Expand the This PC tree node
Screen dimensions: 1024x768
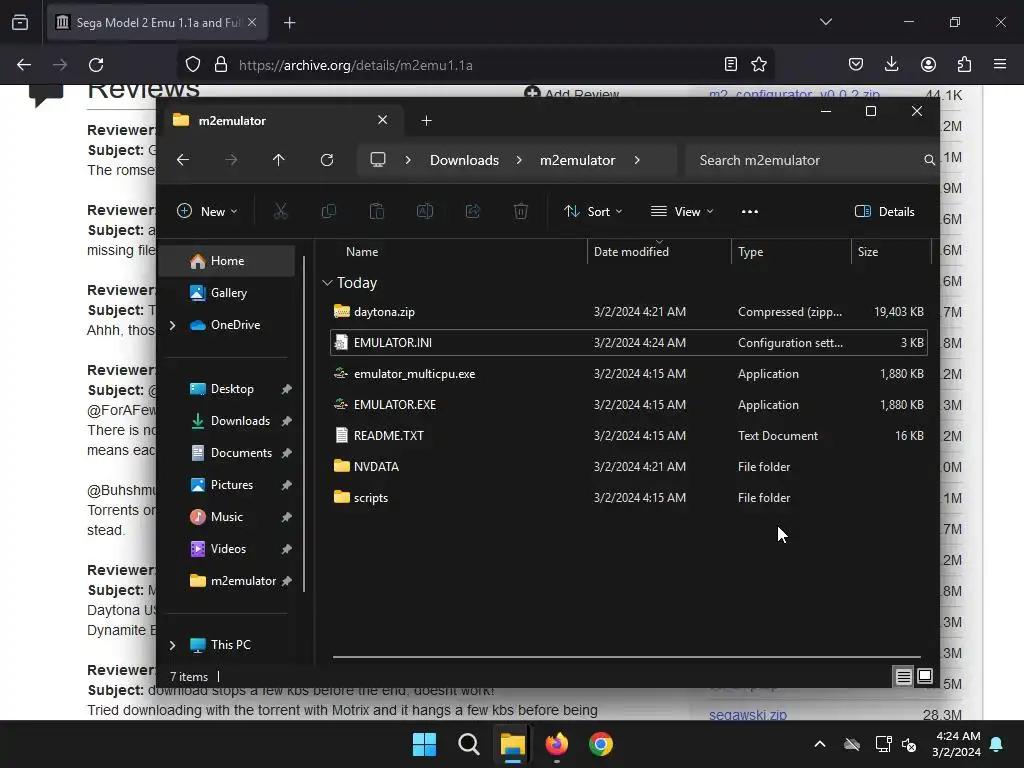coord(172,645)
